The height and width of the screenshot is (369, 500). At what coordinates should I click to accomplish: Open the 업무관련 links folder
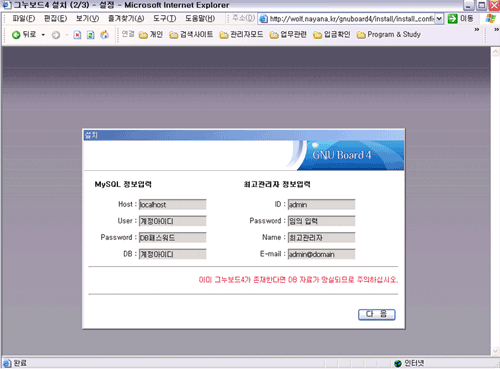pyautogui.click(x=288, y=35)
